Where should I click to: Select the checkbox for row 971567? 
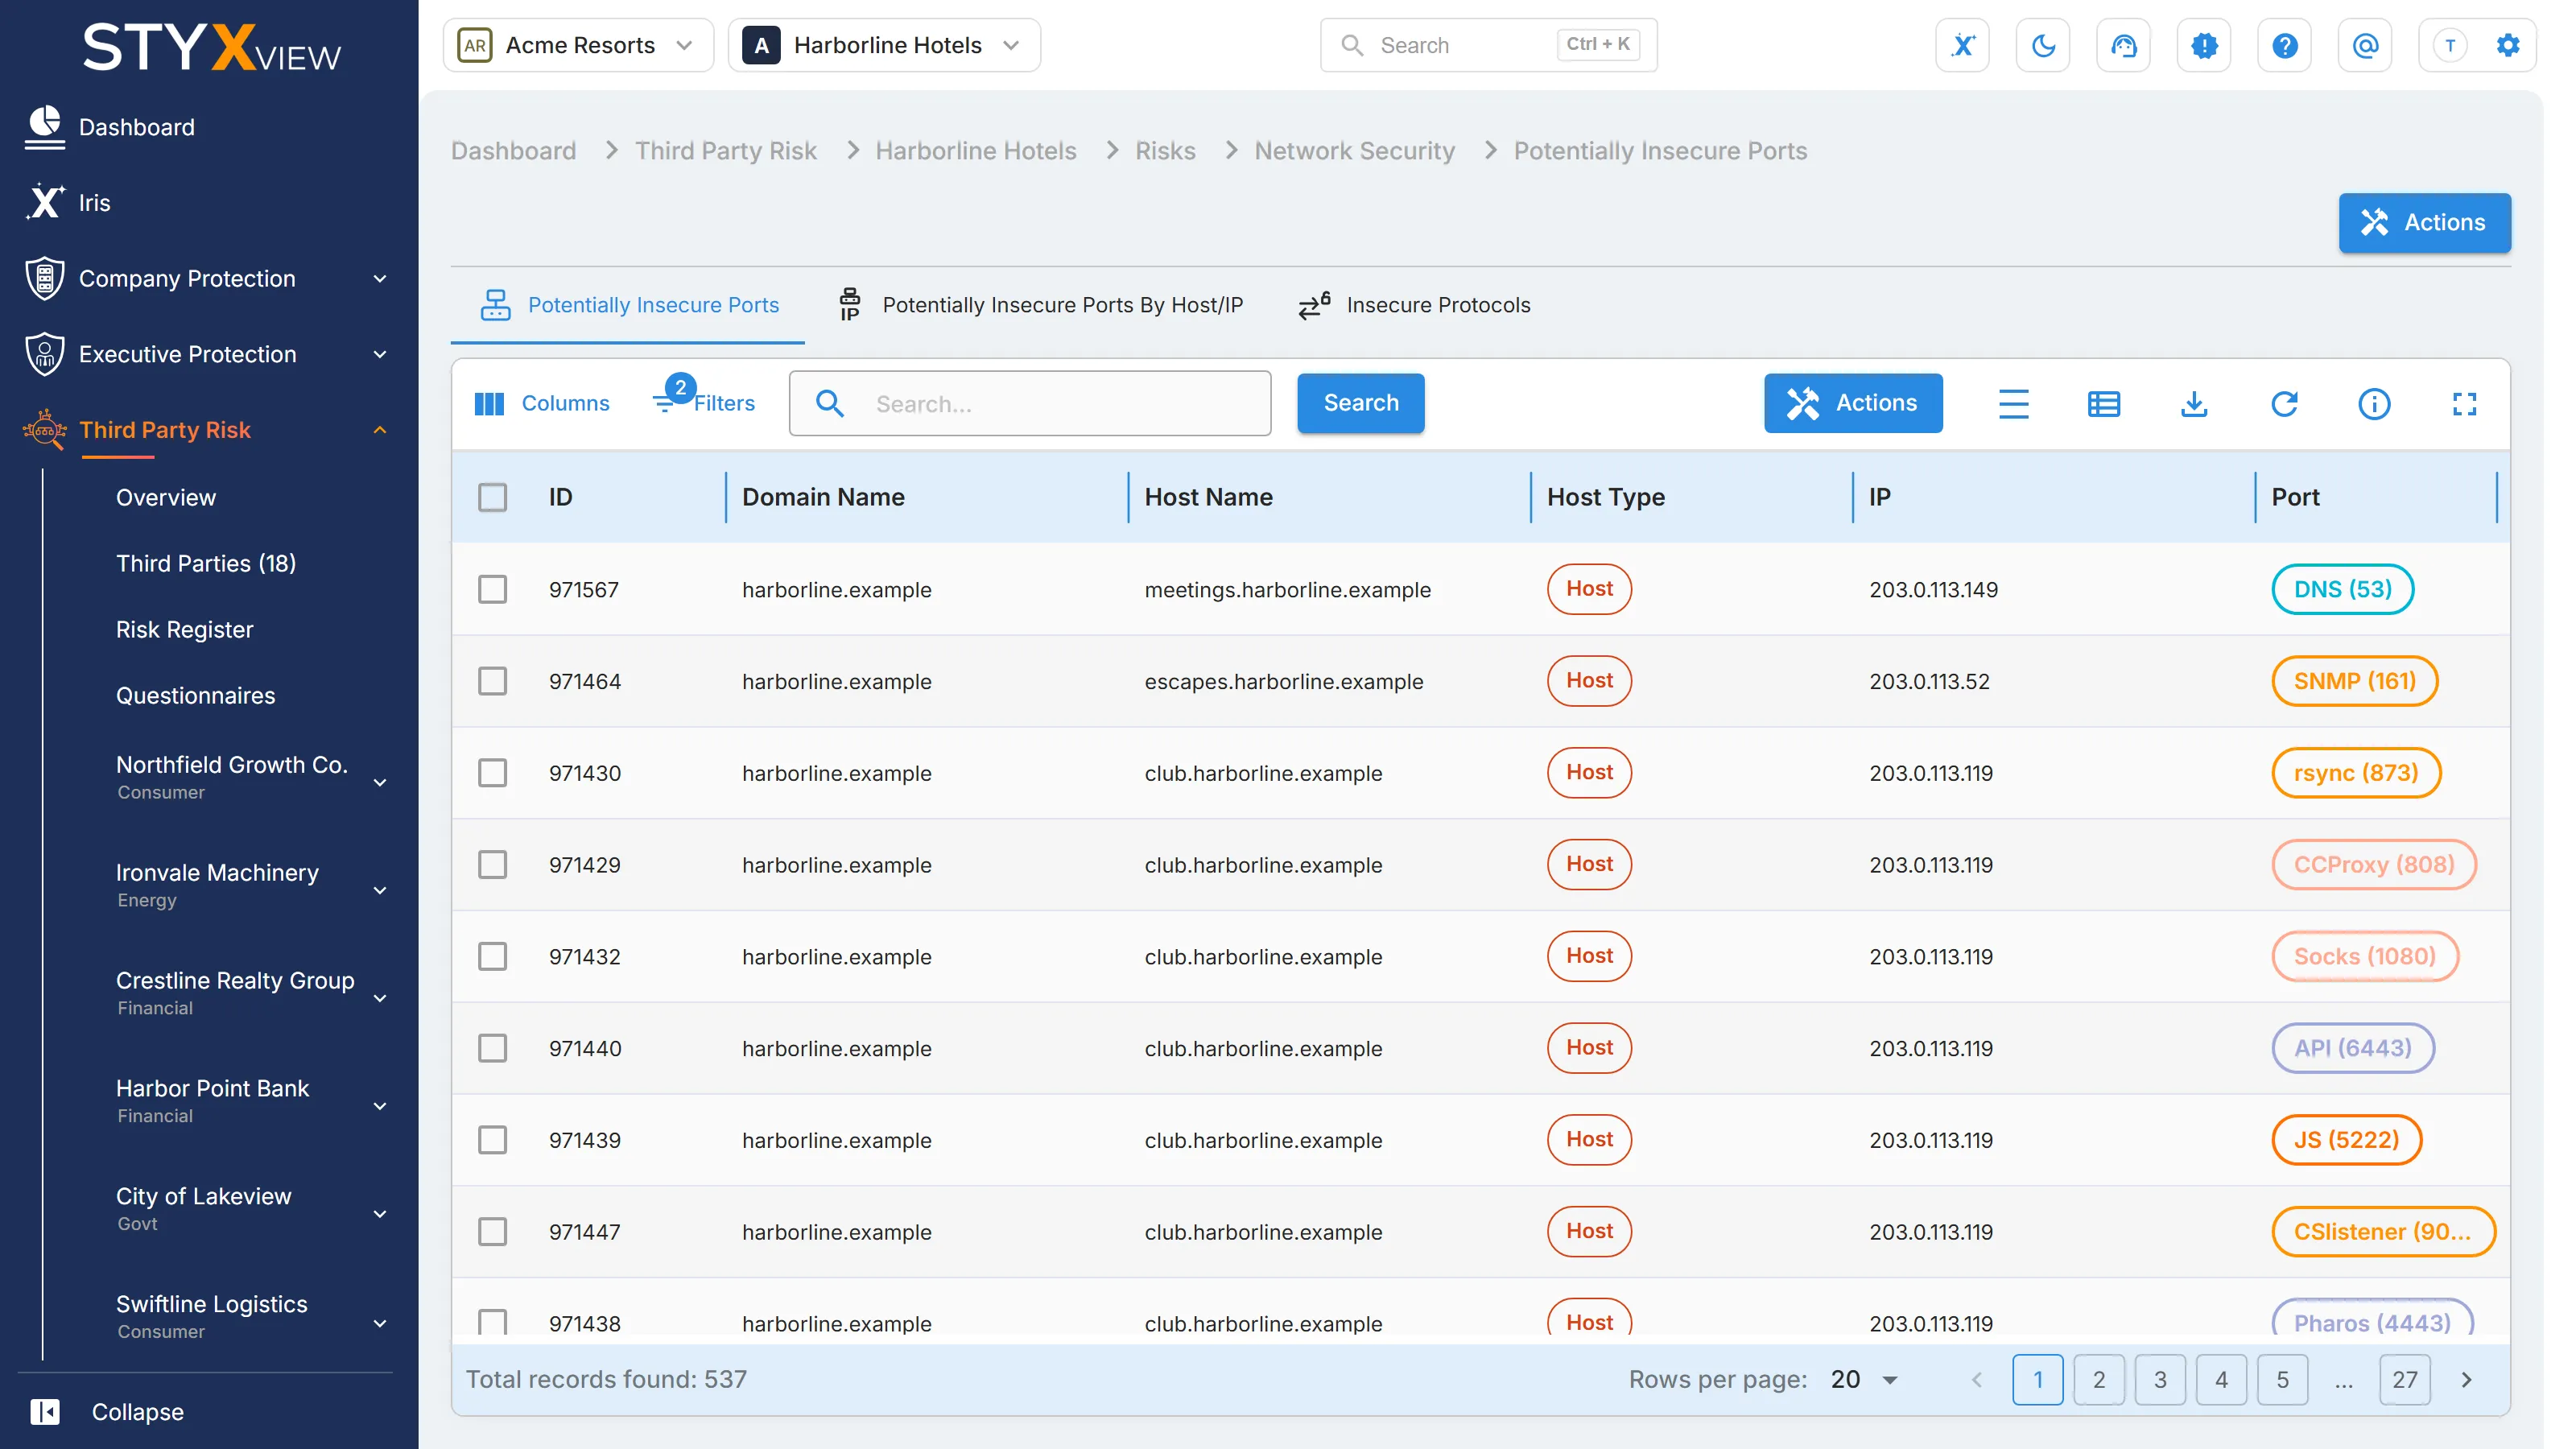[492, 589]
